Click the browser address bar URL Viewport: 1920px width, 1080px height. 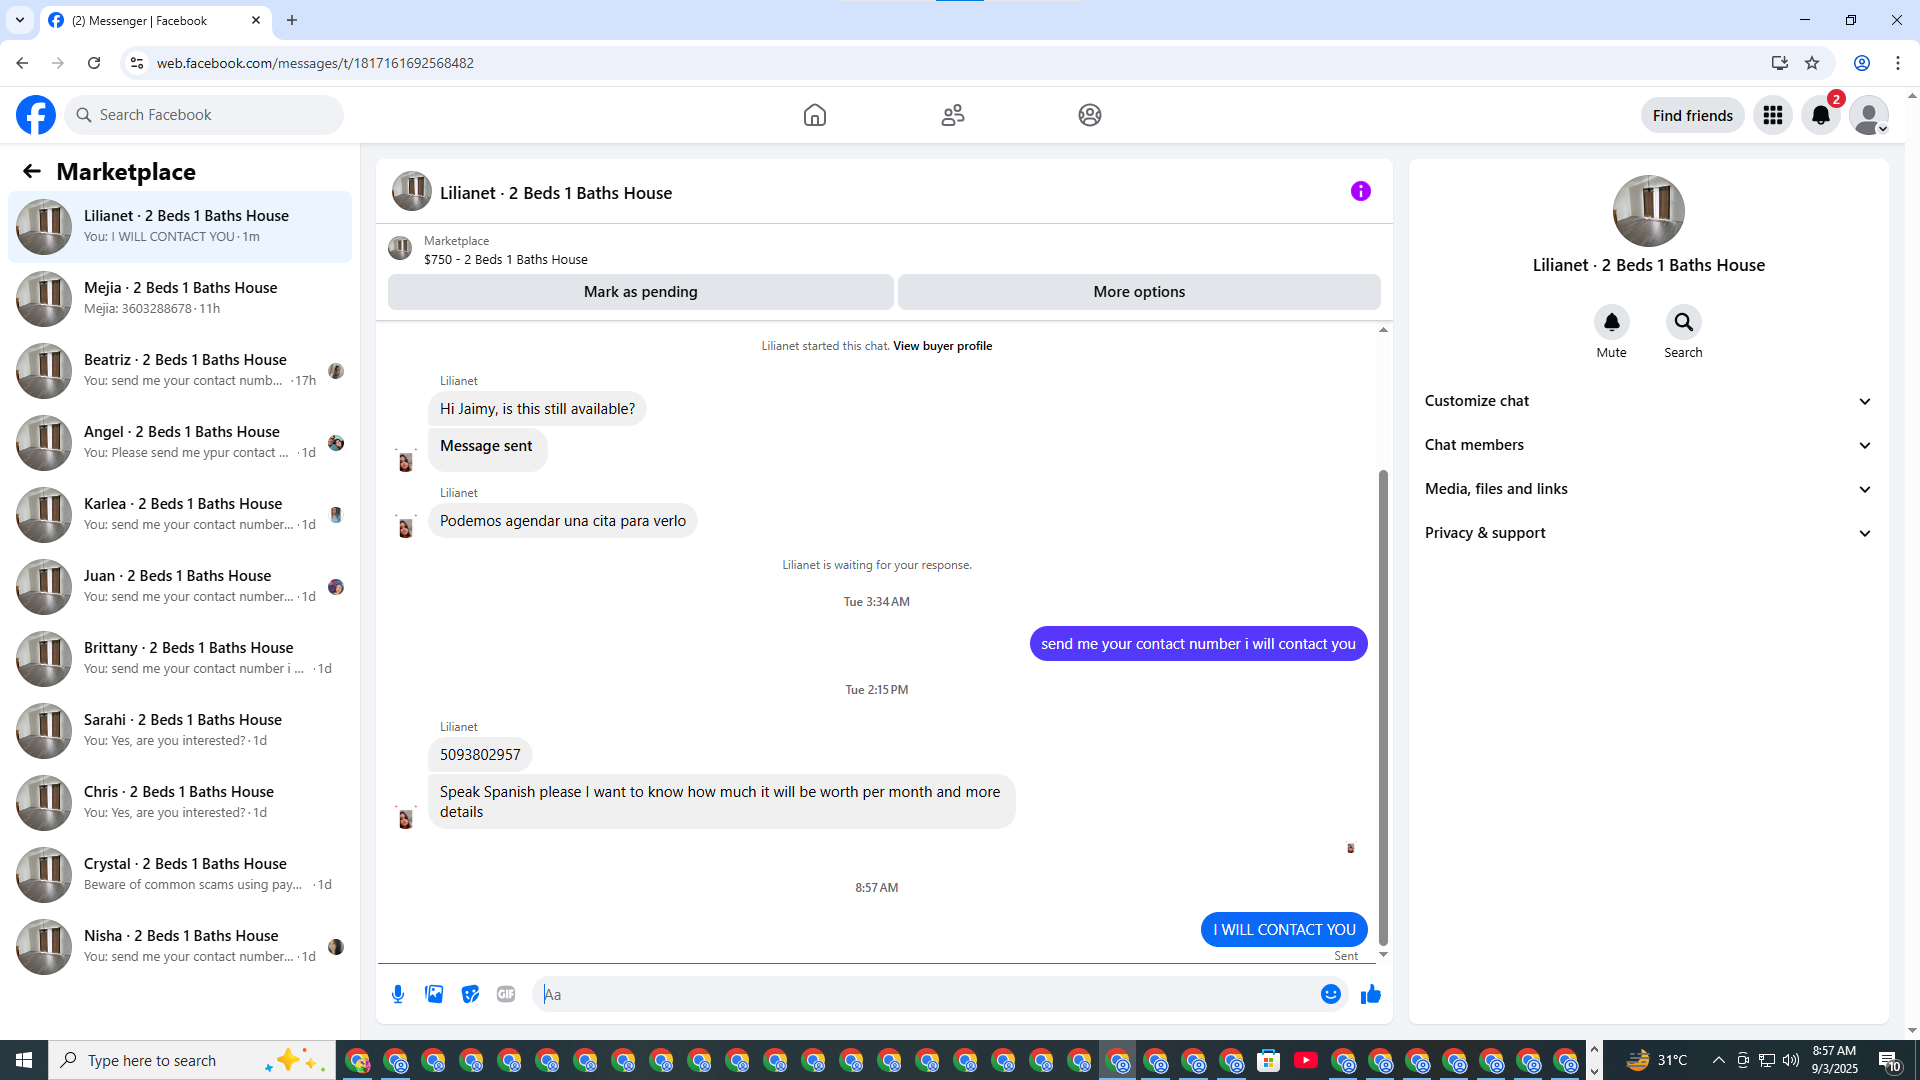315,63
